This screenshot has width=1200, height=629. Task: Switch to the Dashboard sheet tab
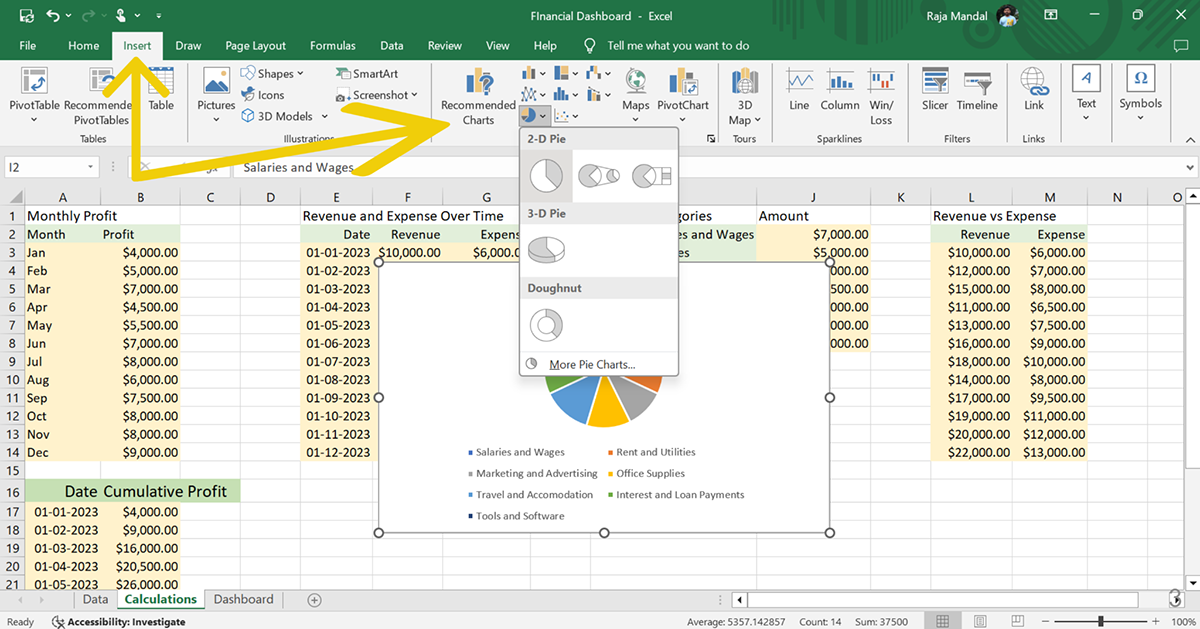point(243,599)
